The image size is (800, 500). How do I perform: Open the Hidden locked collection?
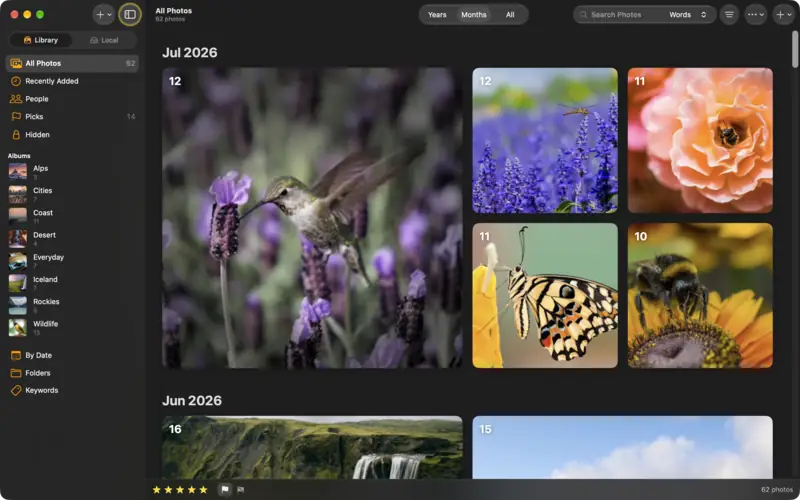72,135
